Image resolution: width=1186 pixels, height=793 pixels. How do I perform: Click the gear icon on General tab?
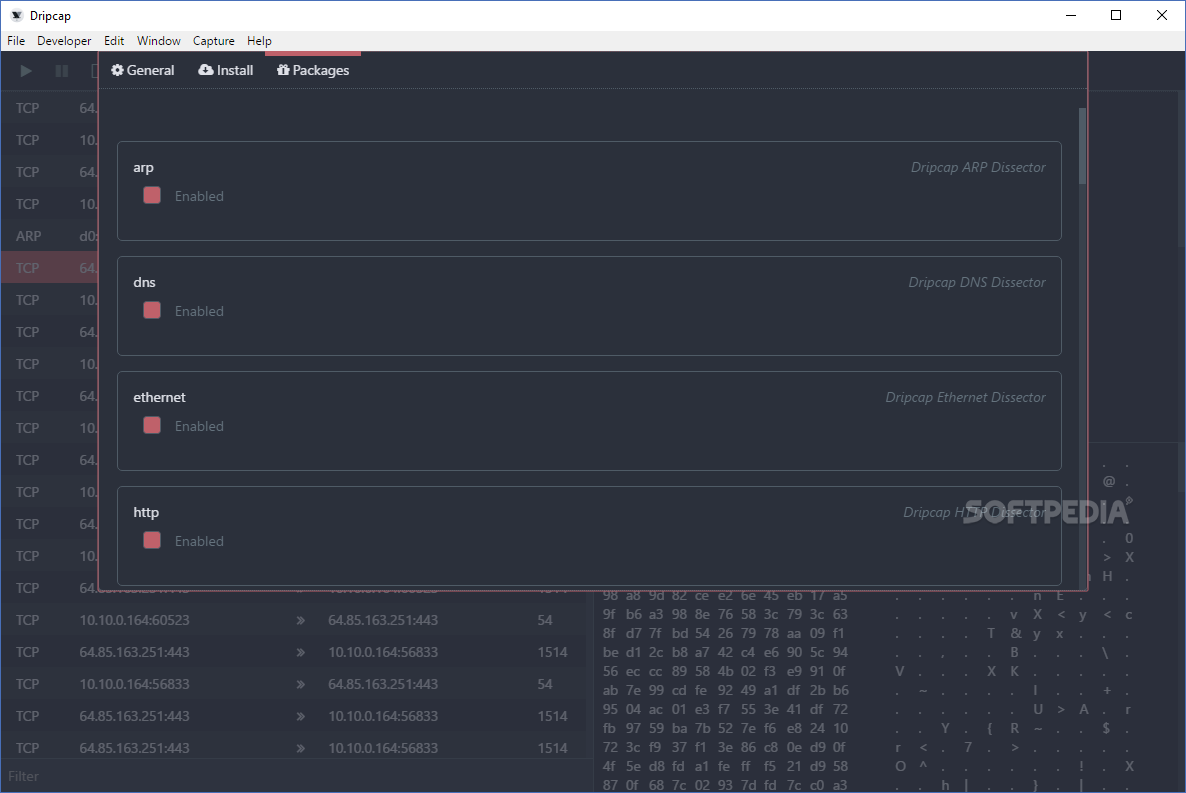pos(117,70)
